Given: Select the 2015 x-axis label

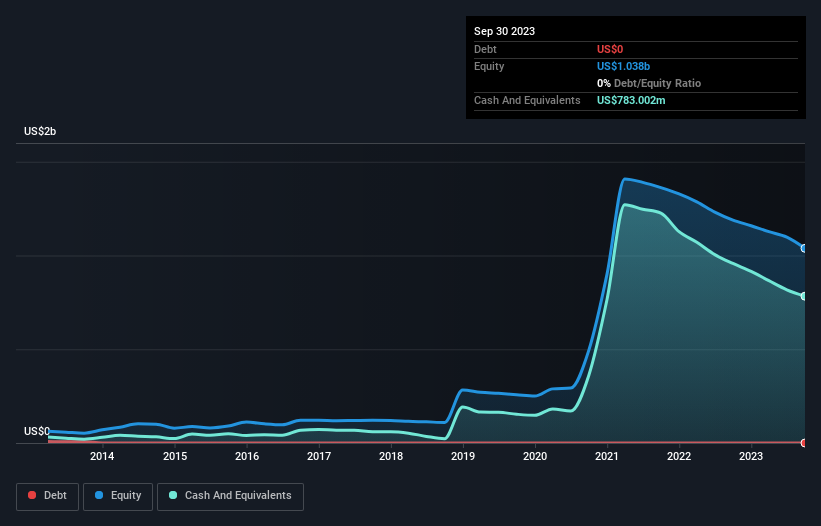Looking at the screenshot, I should point(175,456).
